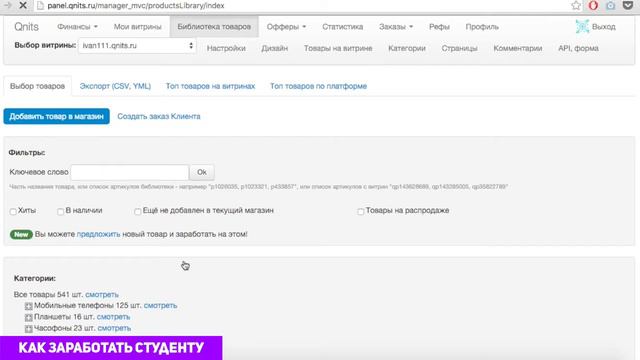This screenshot has height=360, width=640.
Task: Open the Рефы menu item
Action: tap(439, 27)
